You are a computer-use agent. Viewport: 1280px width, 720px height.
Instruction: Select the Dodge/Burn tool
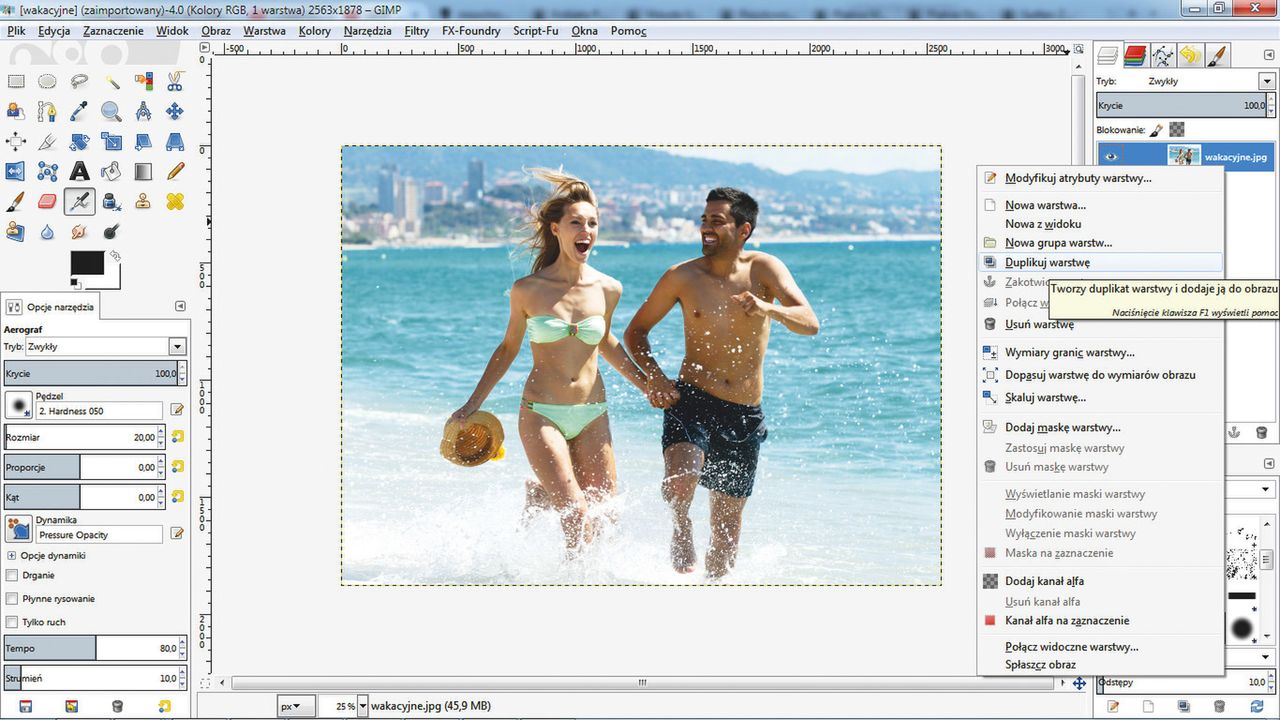click(x=111, y=232)
